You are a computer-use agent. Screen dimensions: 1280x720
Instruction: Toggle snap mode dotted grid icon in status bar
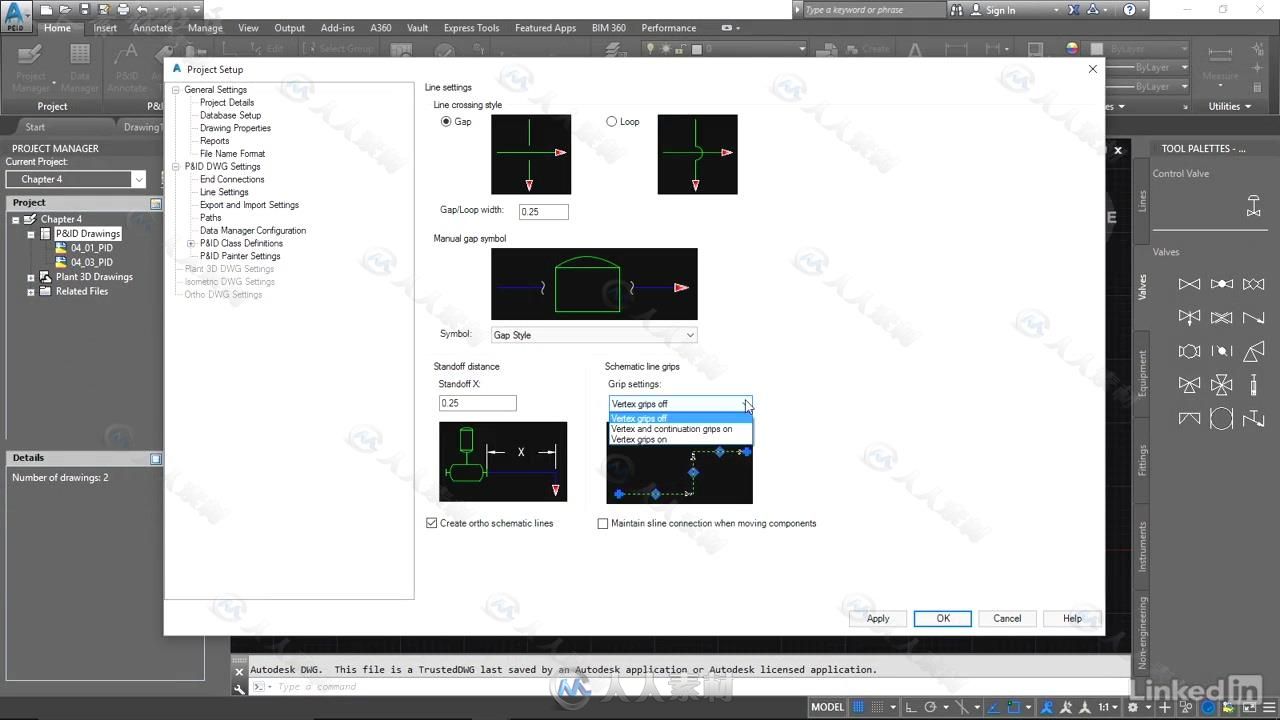coord(878,707)
